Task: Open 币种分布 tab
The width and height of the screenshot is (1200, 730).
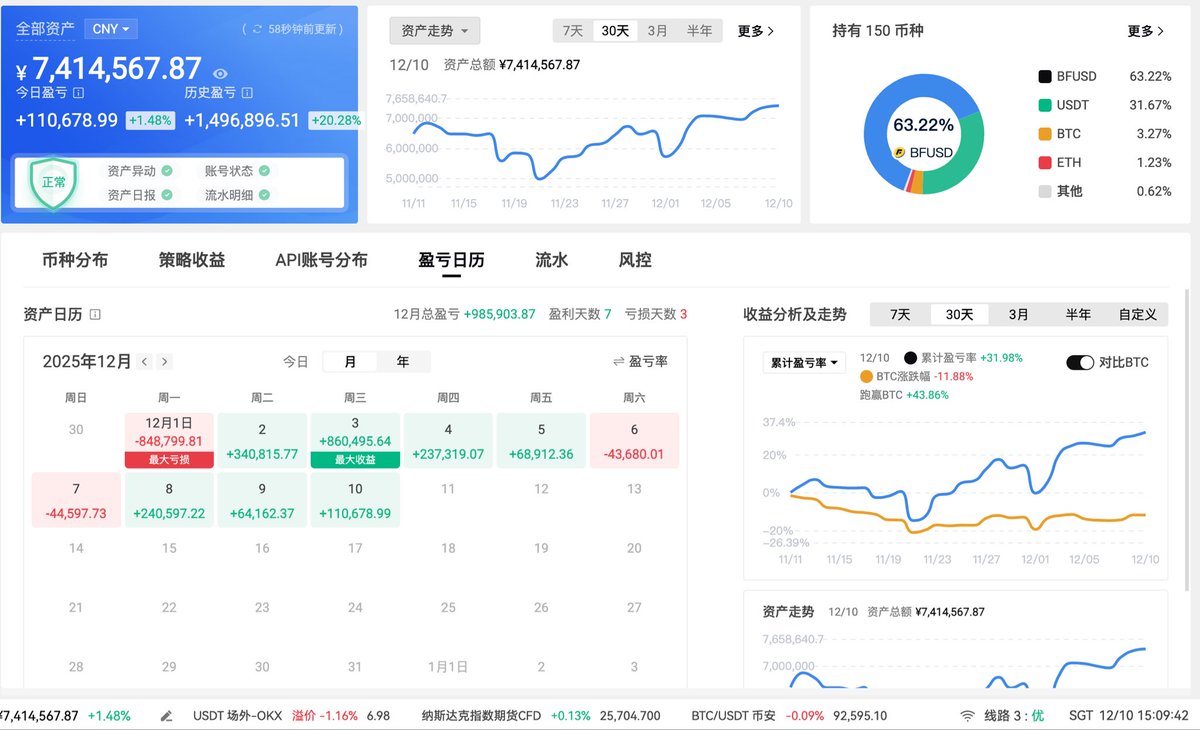Action: (75, 260)
